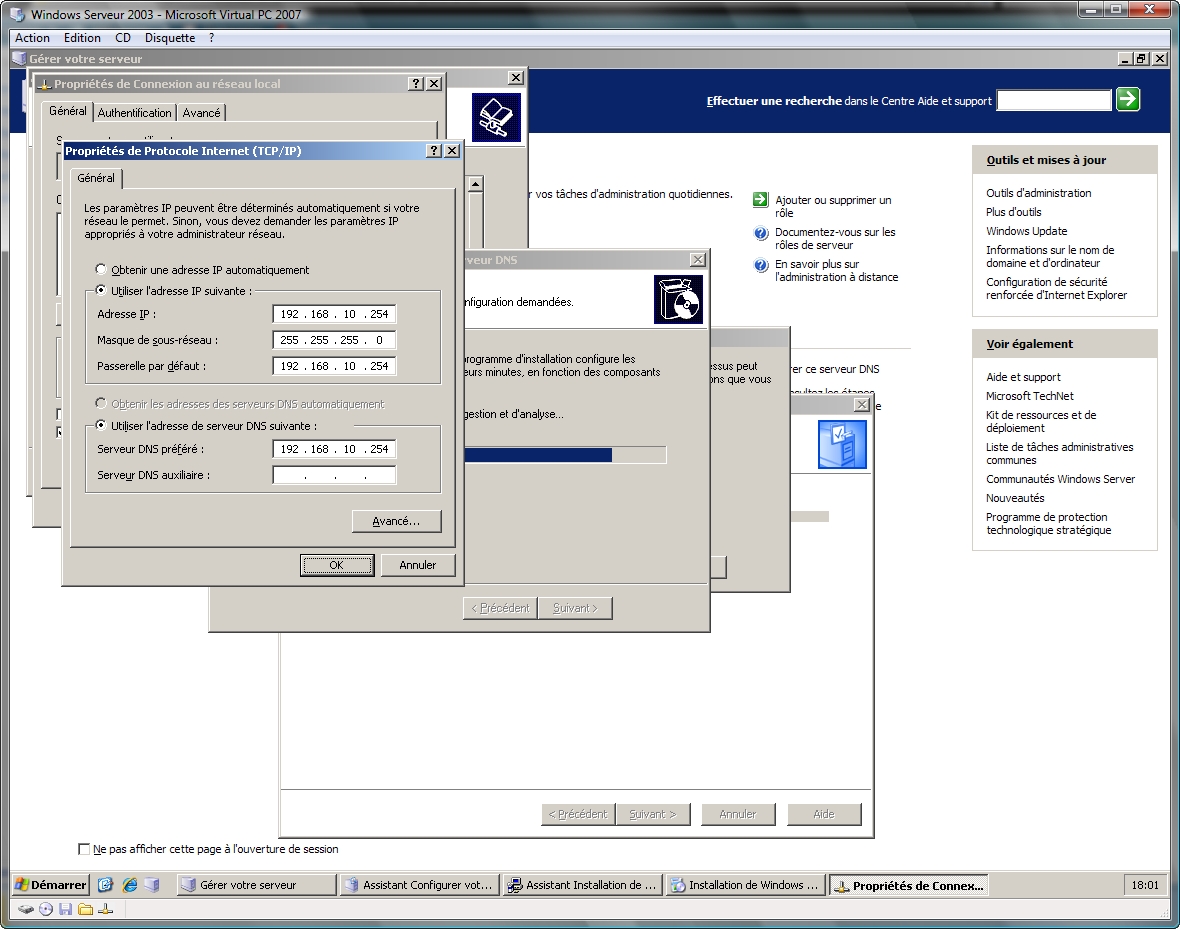Click the Passerelle par défaut field
The width and height of the screenshot is (1180, 929).
(x=334, y=366)
